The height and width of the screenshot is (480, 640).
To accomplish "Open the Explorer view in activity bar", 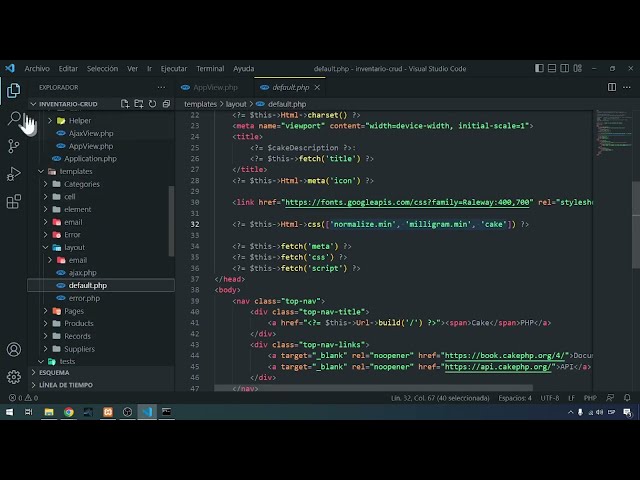I will click(x=13, y=90).
